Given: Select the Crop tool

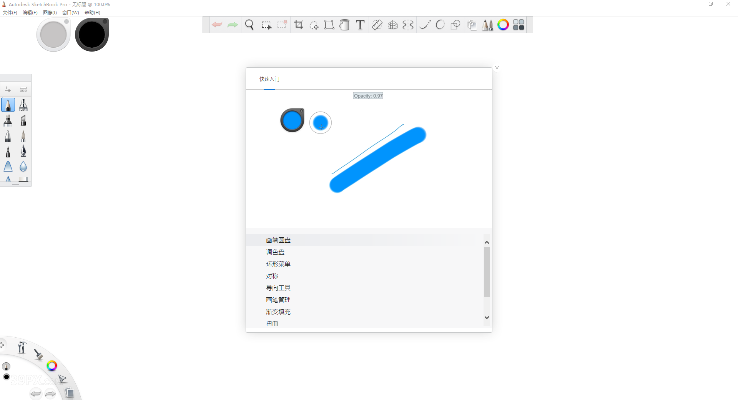Looking at the screenshot, I should (x=298, y=25).
